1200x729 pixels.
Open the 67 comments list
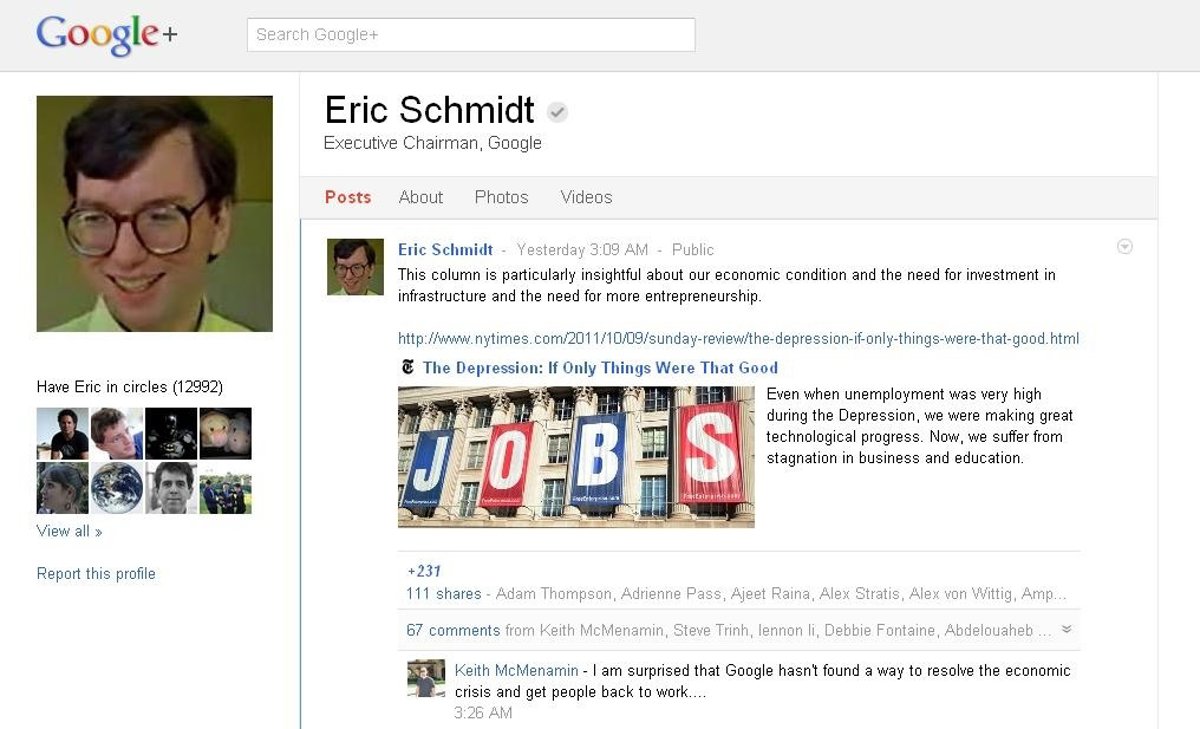[453, 630]
